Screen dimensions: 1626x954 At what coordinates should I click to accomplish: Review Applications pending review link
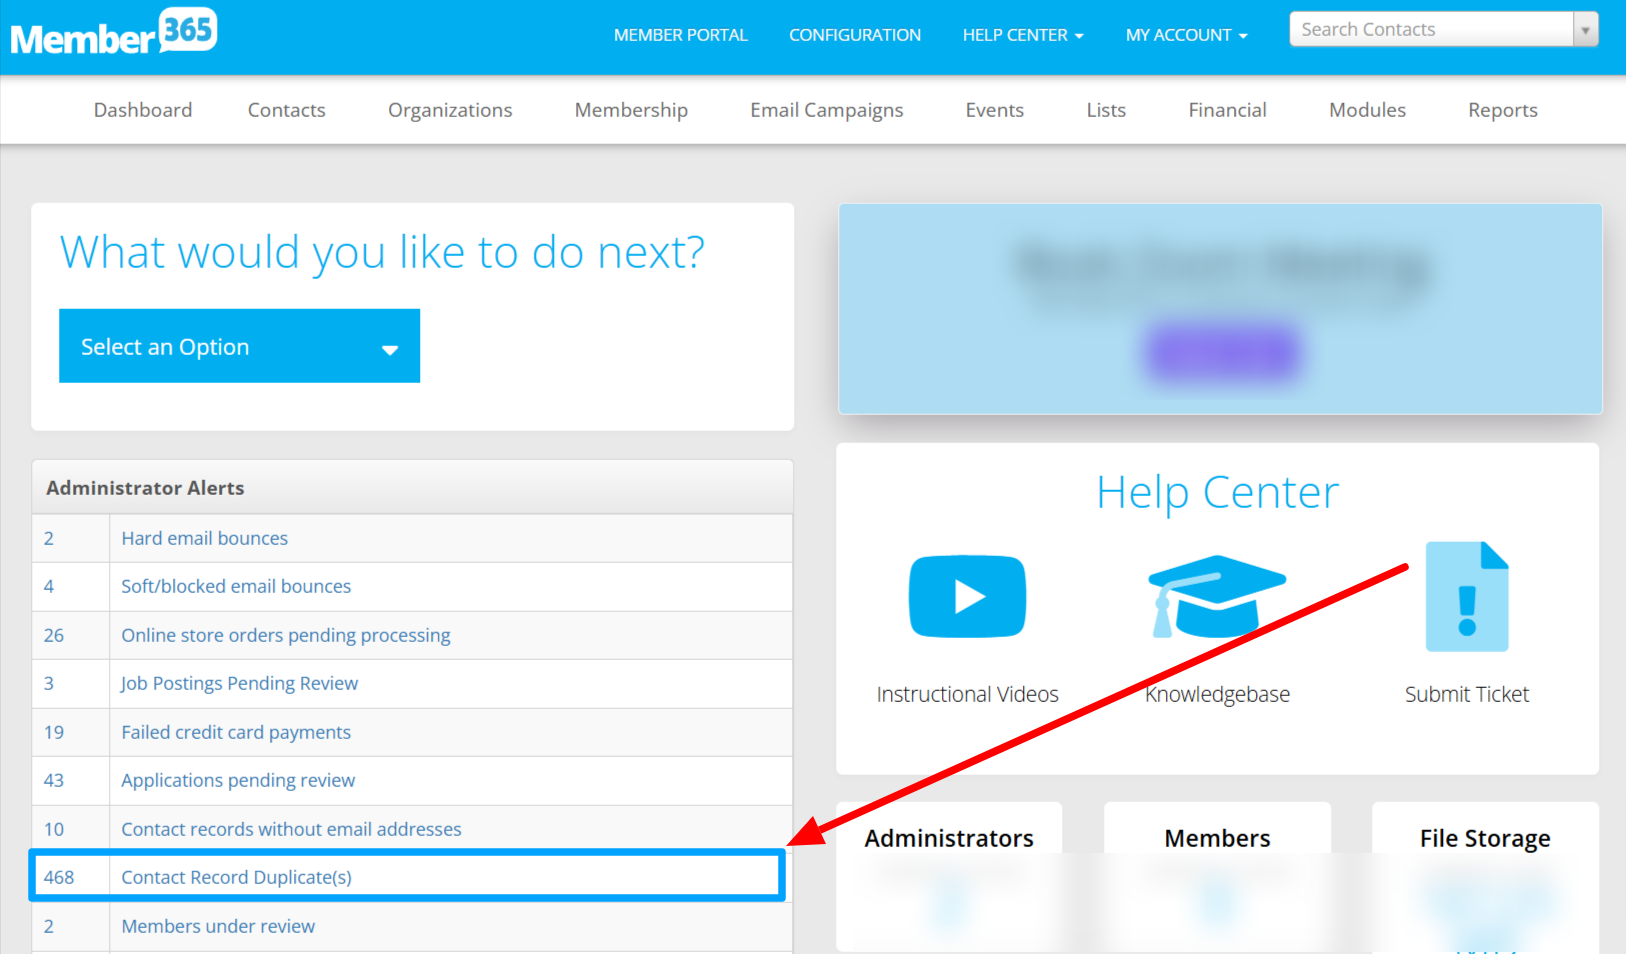[x=238, y=780]
